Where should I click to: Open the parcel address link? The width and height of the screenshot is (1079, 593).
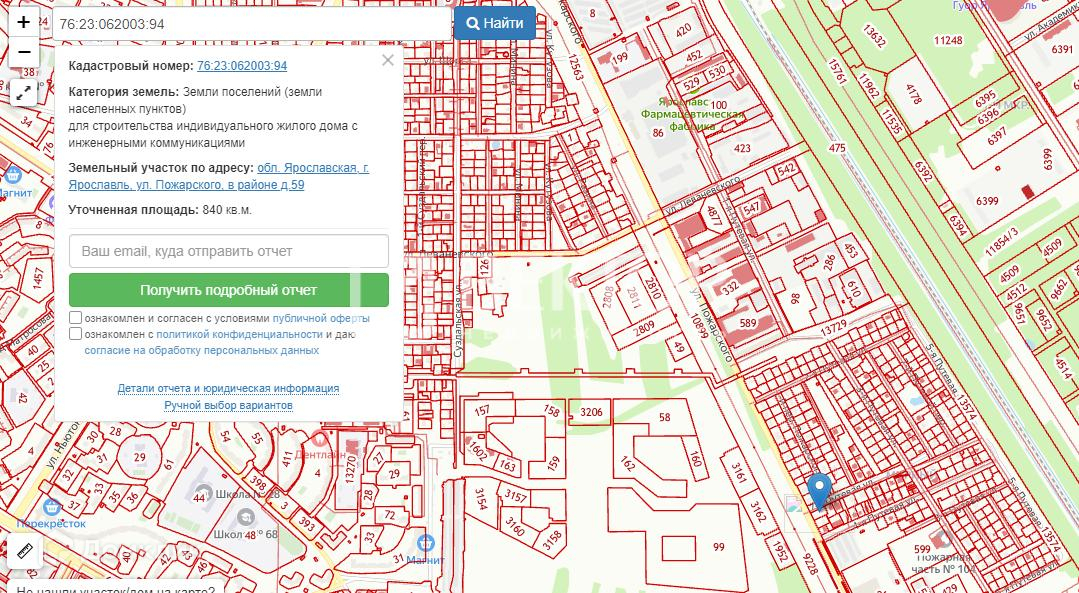coord(219,177)
